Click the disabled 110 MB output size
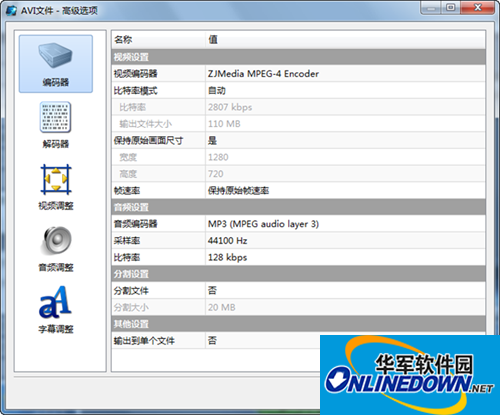Viewport: 500px width, 415px height. click(x=224, y=124)
